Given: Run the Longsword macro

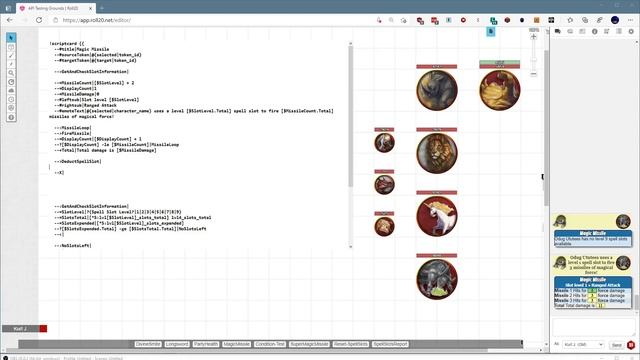Looking at the screenshot, I should click(x=177, y=344).
